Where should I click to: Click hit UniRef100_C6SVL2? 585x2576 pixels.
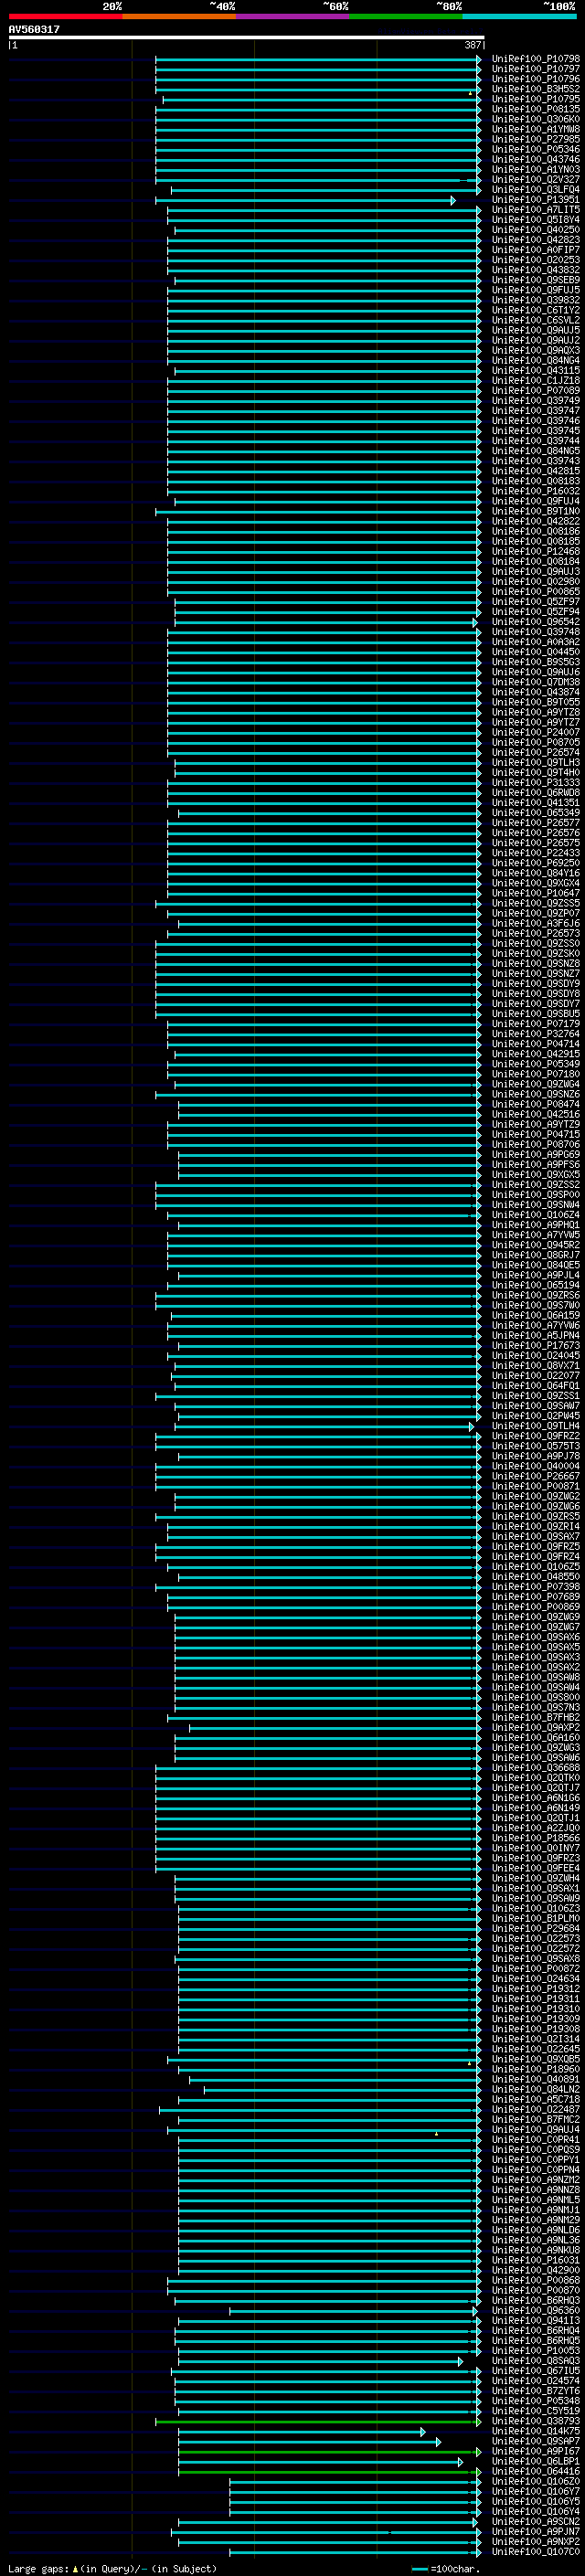(x=536, y=320)
